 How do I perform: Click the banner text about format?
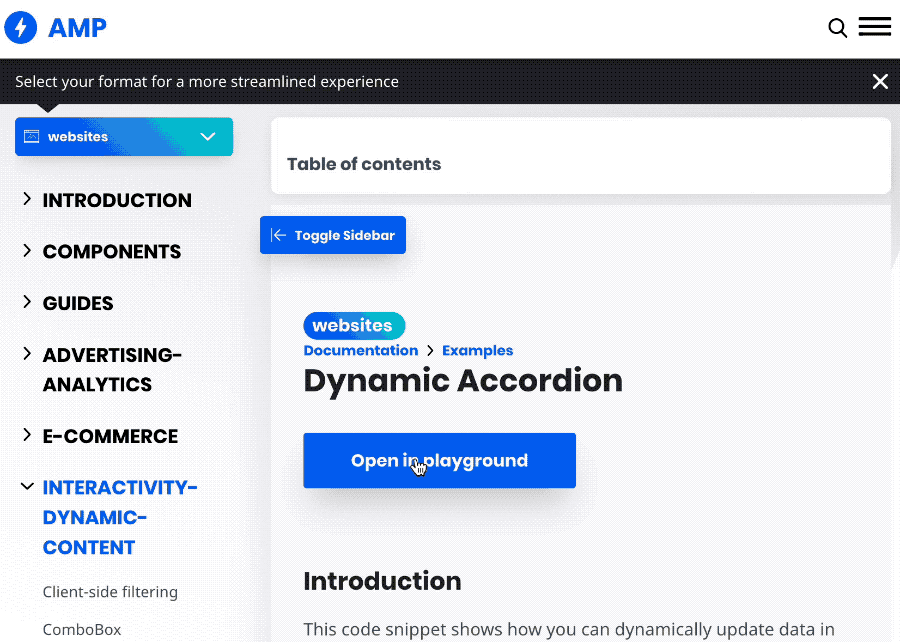click(207, 81)
